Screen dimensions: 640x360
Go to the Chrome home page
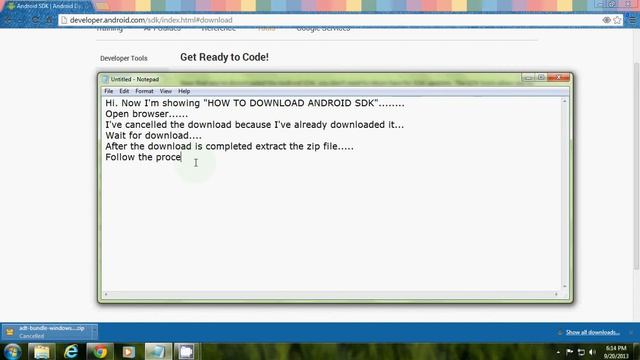49,20
